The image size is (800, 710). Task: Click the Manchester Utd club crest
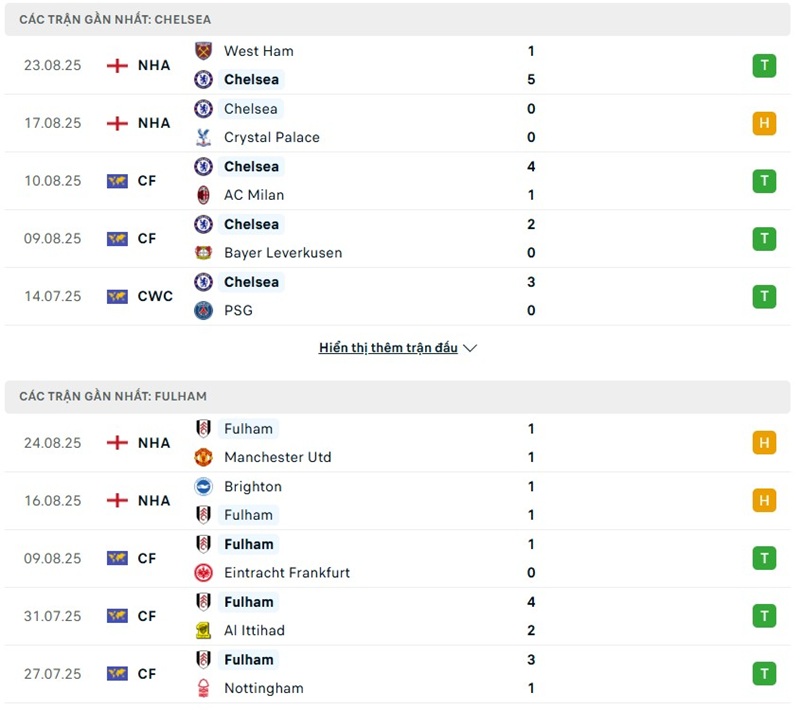point(204,457)
